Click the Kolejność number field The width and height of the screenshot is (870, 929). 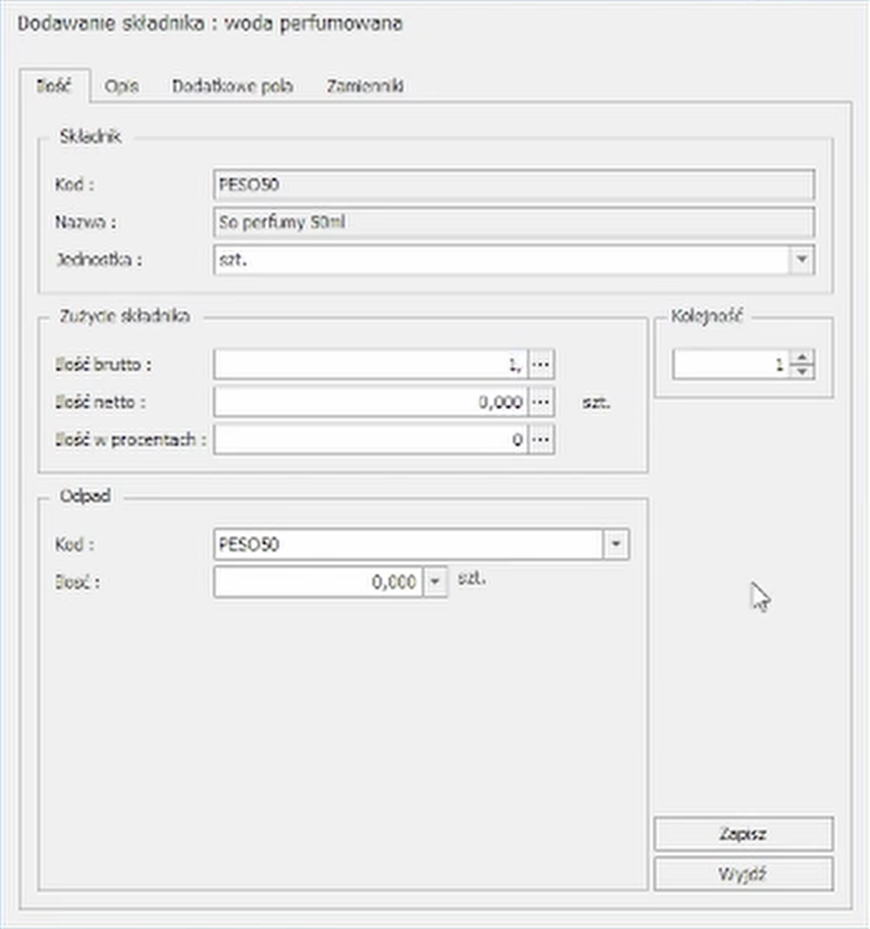tap(730, 365)
